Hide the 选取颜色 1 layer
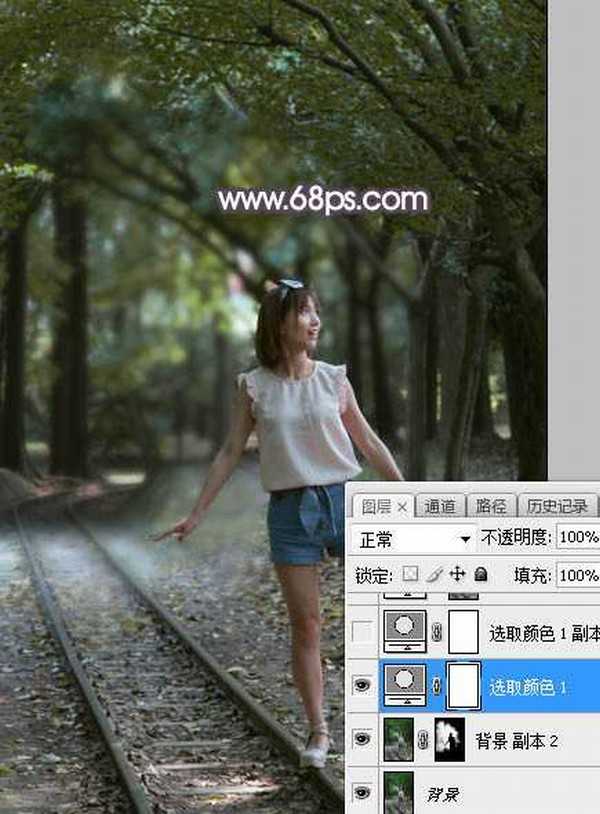600x814 pixels. point(361,687)
